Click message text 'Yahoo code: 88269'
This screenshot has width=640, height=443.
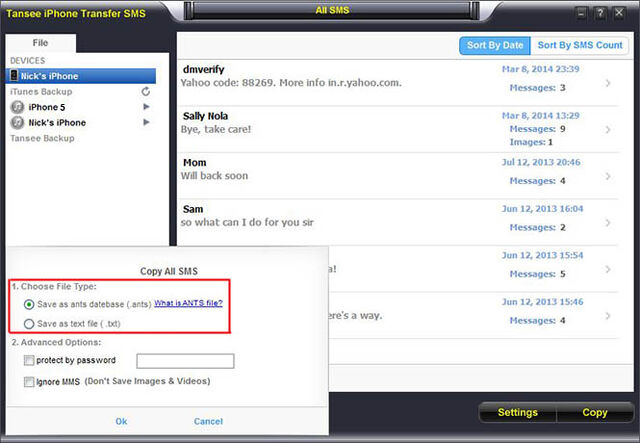(x=229, y=83)
